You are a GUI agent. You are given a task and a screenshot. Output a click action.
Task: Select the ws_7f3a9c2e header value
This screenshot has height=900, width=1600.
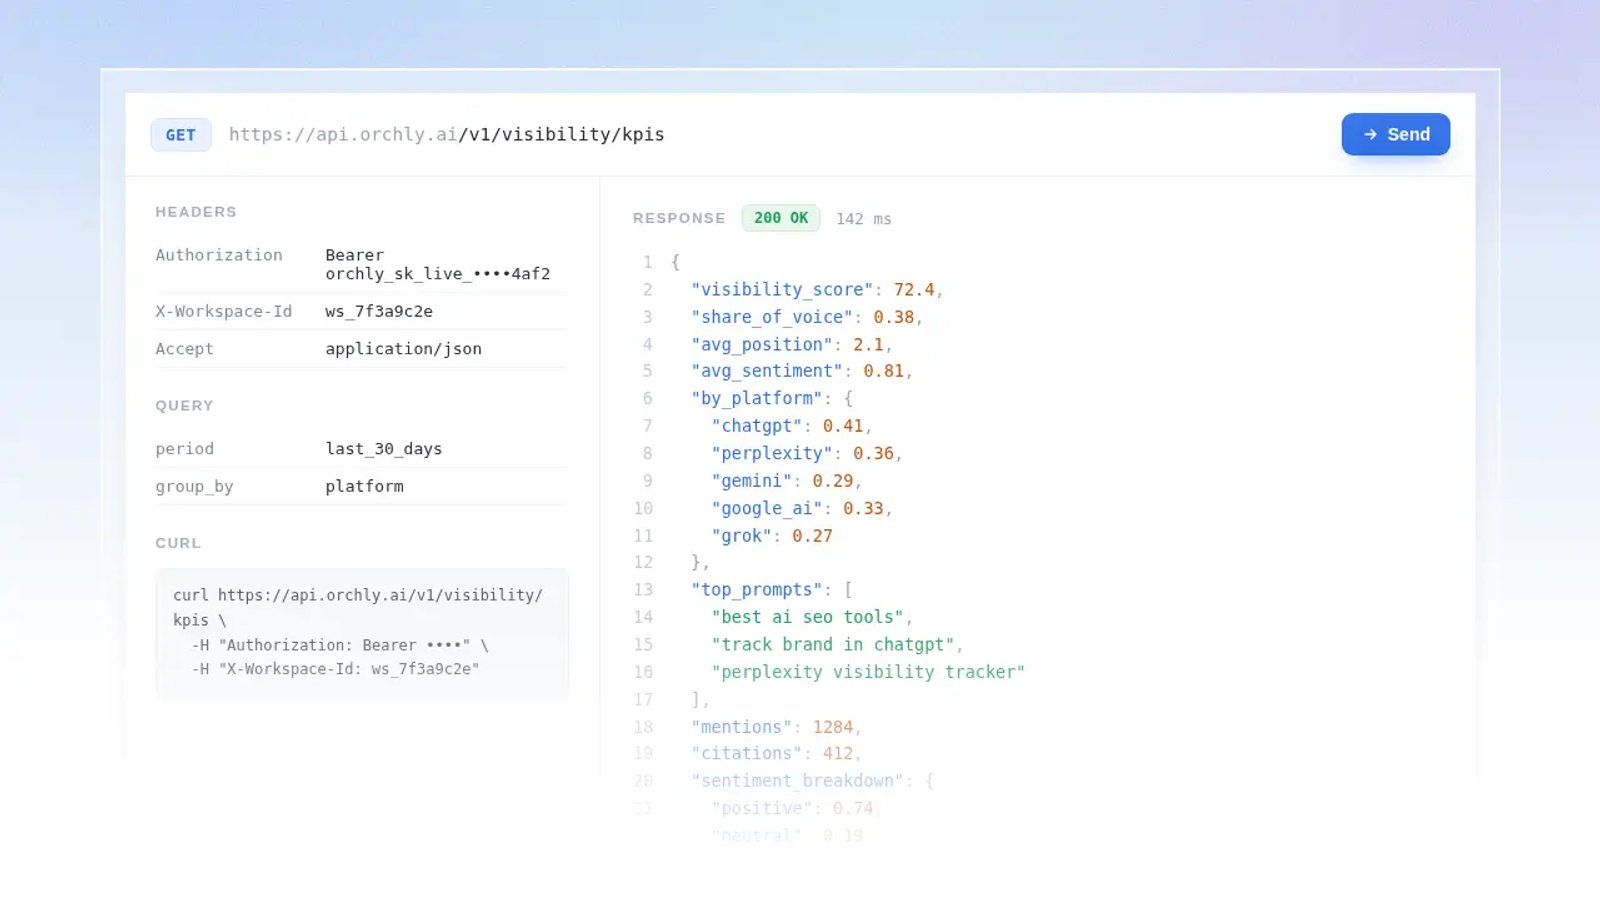point(379,311)
